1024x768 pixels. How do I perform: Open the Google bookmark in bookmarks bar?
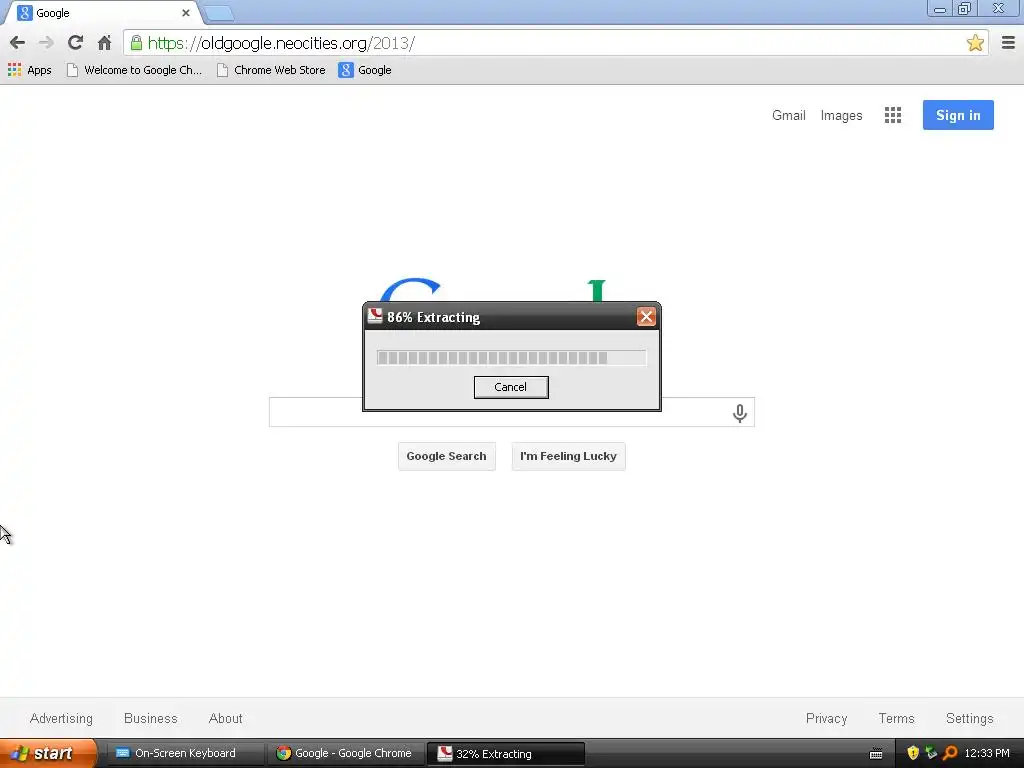(365, 70)
